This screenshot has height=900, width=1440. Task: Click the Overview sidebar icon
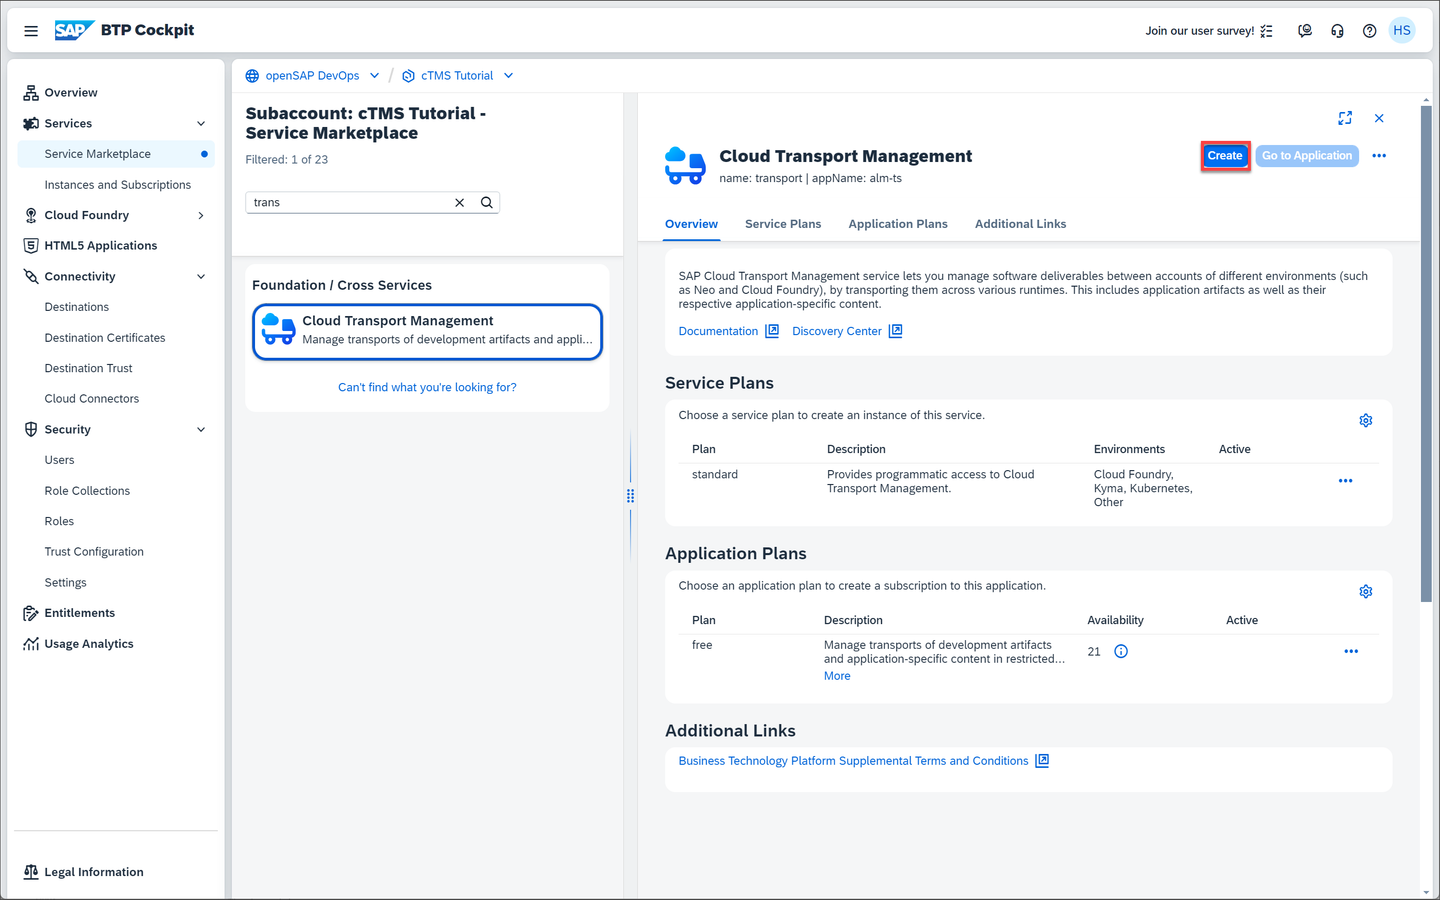click(x=31, y=93)
